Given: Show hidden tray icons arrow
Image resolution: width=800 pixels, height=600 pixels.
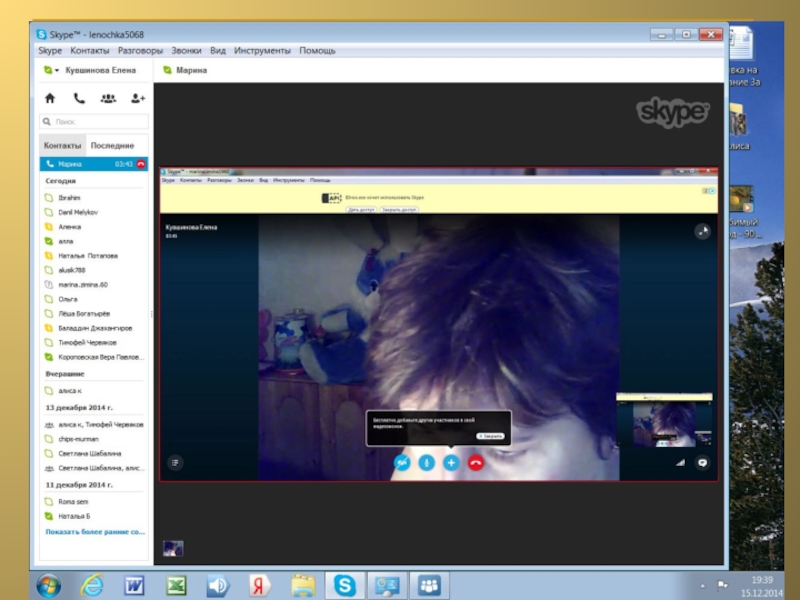Looking at the screenshot, I should [x=703, y=586].
